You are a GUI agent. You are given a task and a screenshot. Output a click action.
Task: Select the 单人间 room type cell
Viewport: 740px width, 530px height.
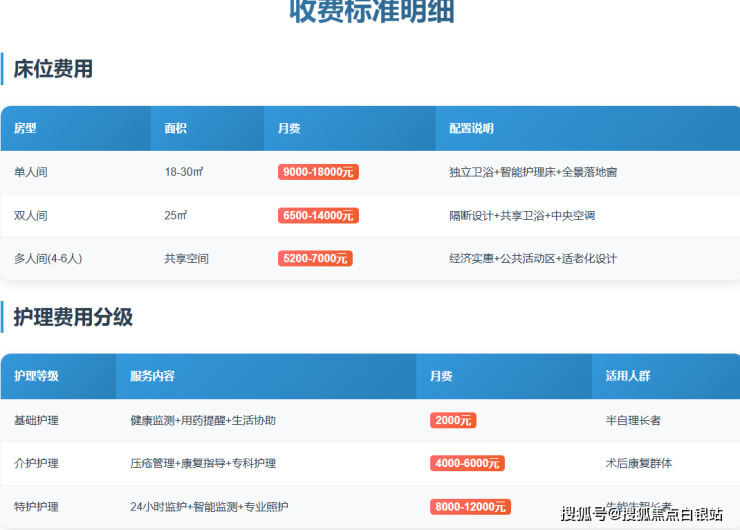coord(31,172)
